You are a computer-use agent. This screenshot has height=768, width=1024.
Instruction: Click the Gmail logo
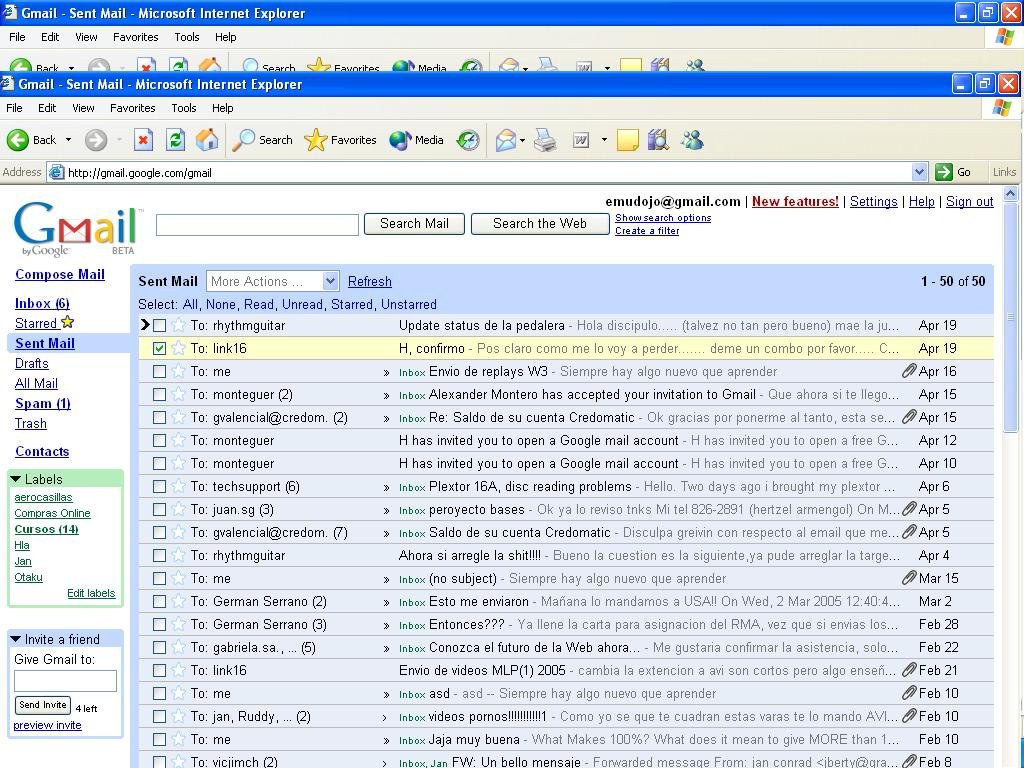[x=76, y=229]
